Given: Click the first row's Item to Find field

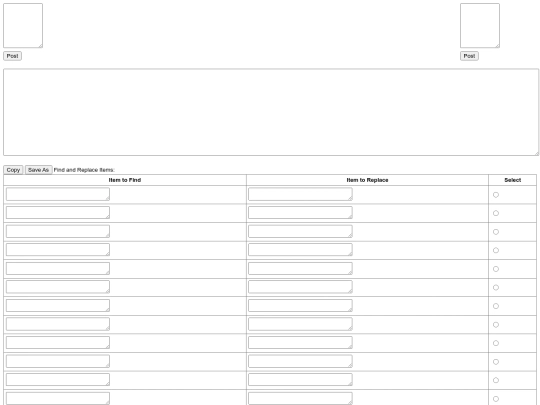Looking at the screenshot, I should [x=58, y=194].
